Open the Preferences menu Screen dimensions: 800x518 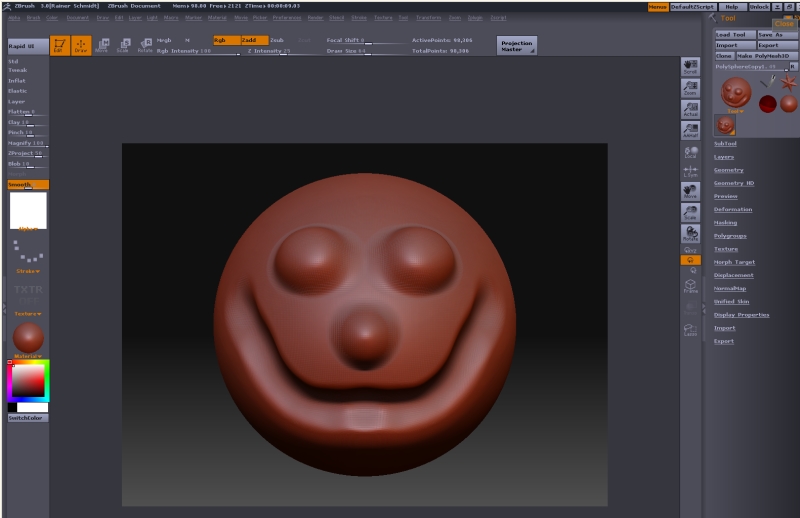[x=287, y=17]
